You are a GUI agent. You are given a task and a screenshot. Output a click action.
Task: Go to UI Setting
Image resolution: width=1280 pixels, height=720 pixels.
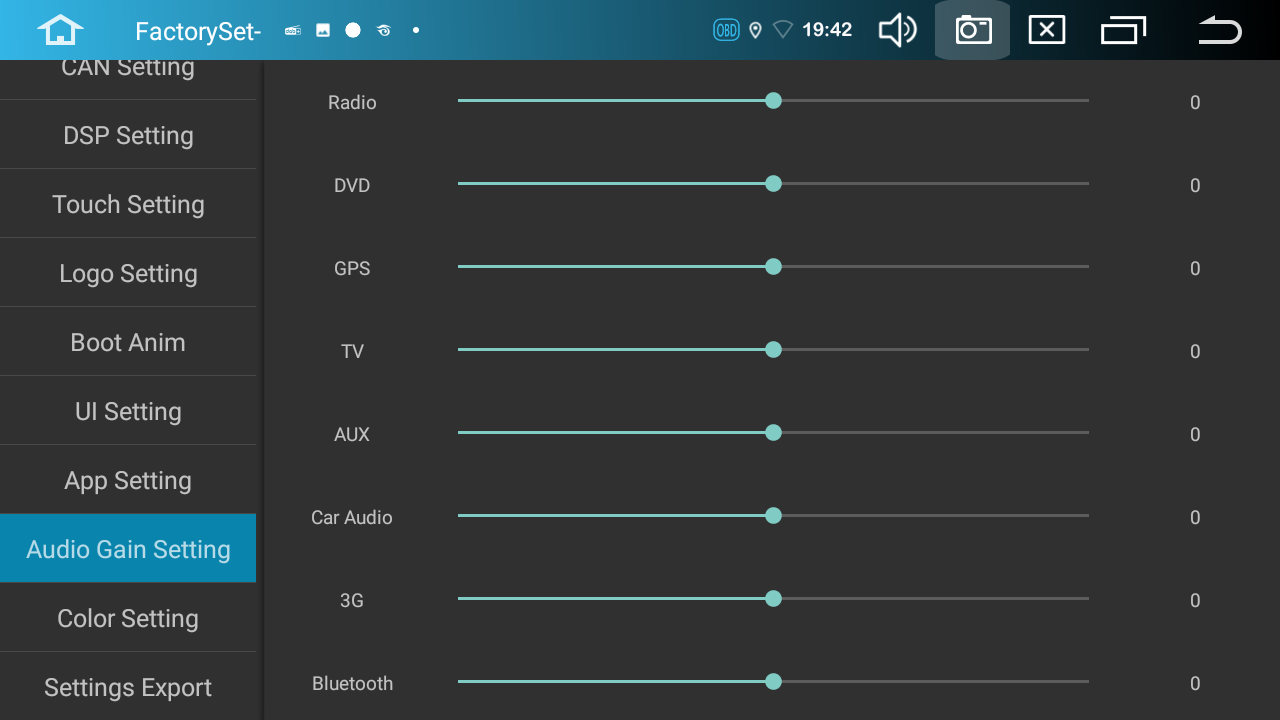click(x=128, y=411)
